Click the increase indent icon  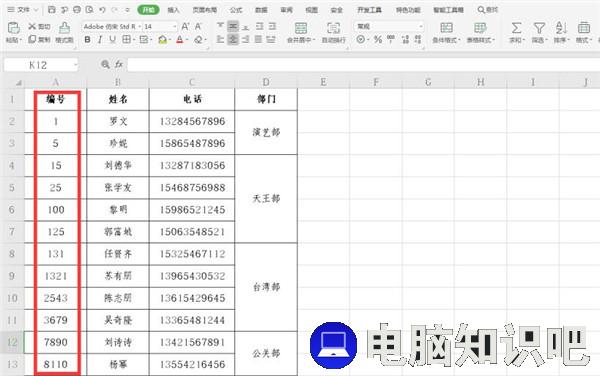(x=272, y=26)
